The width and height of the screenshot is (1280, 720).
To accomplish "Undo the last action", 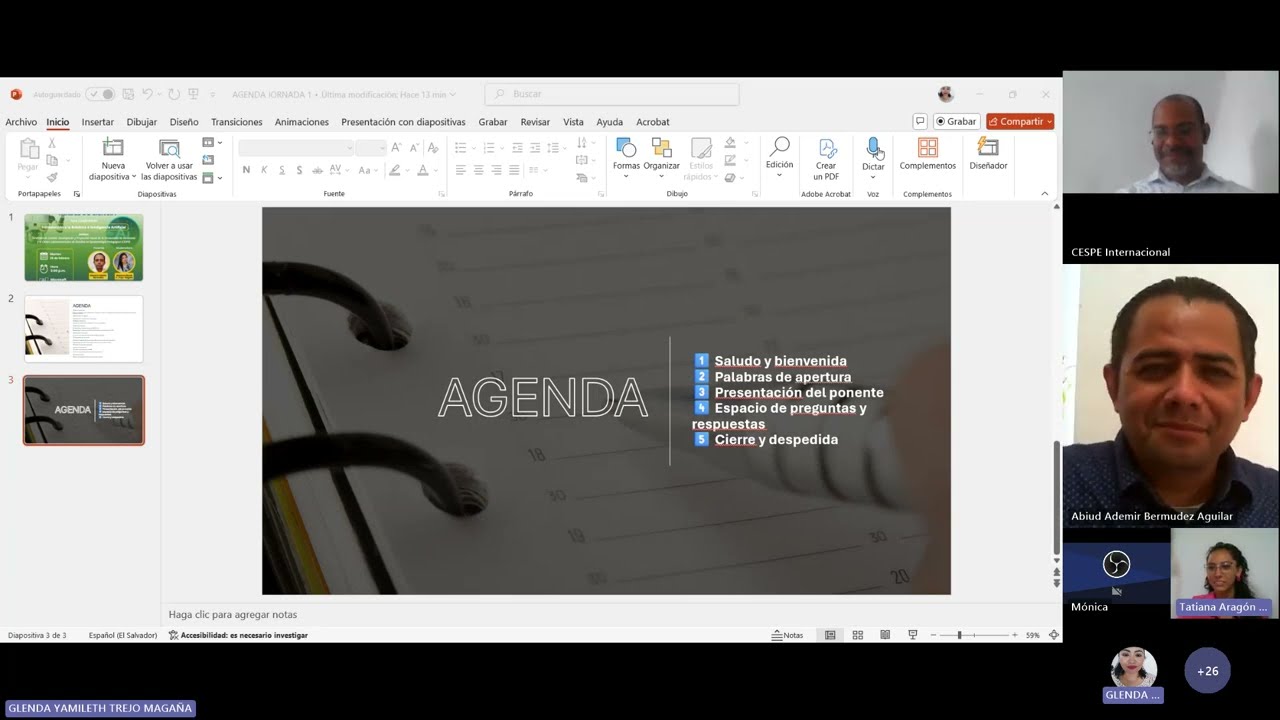I will (x=147, y=94).
